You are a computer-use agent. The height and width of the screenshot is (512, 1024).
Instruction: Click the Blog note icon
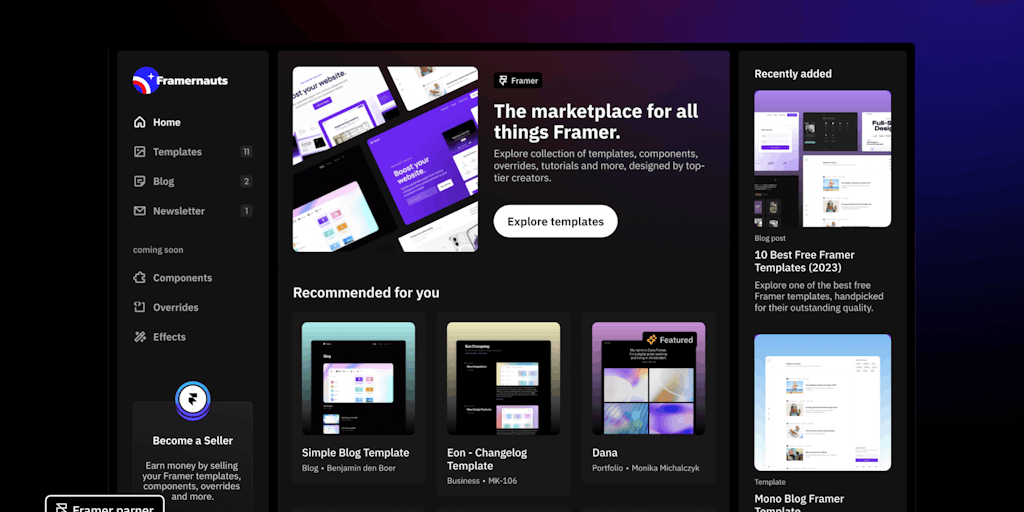[x=140, y=182]
